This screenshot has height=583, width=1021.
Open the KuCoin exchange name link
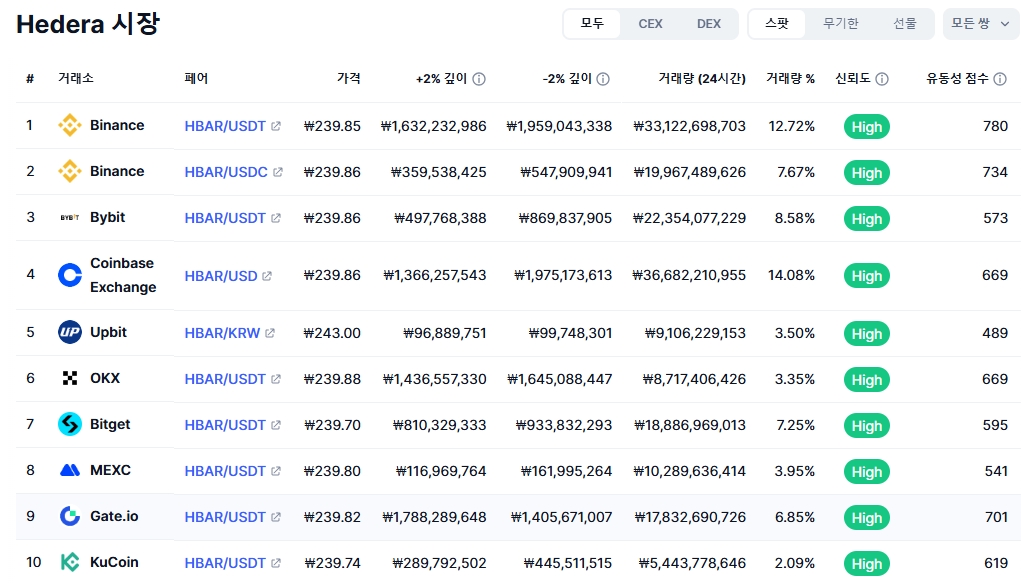point(114,562)
